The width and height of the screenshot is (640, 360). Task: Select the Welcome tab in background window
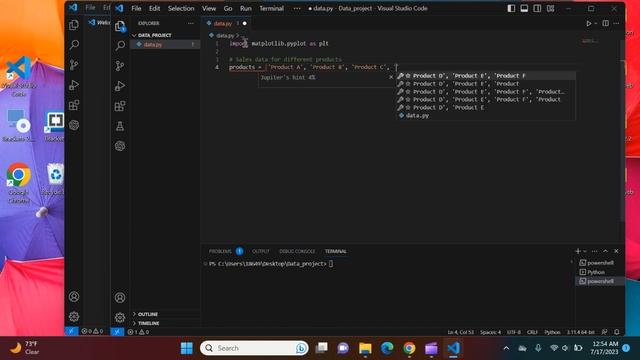click(99, 22)
